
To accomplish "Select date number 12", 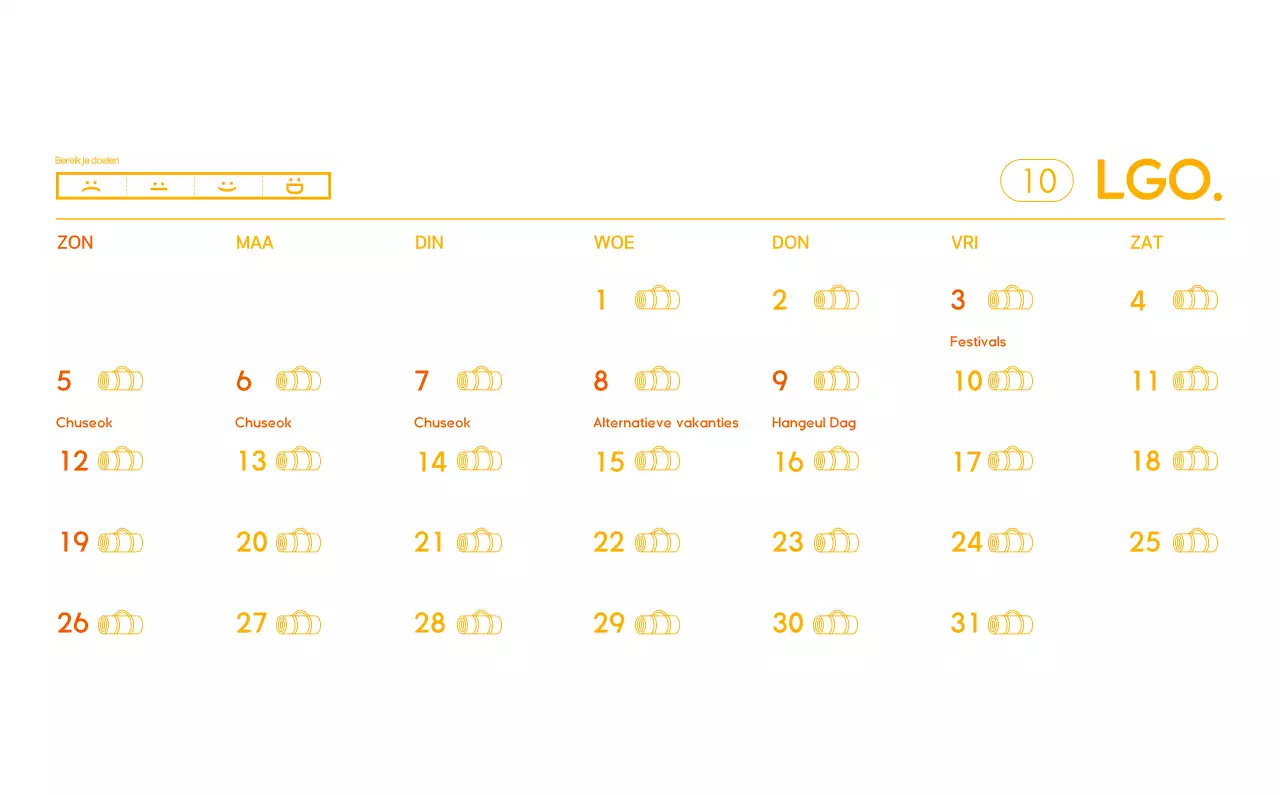I will (x=74, y=461).
